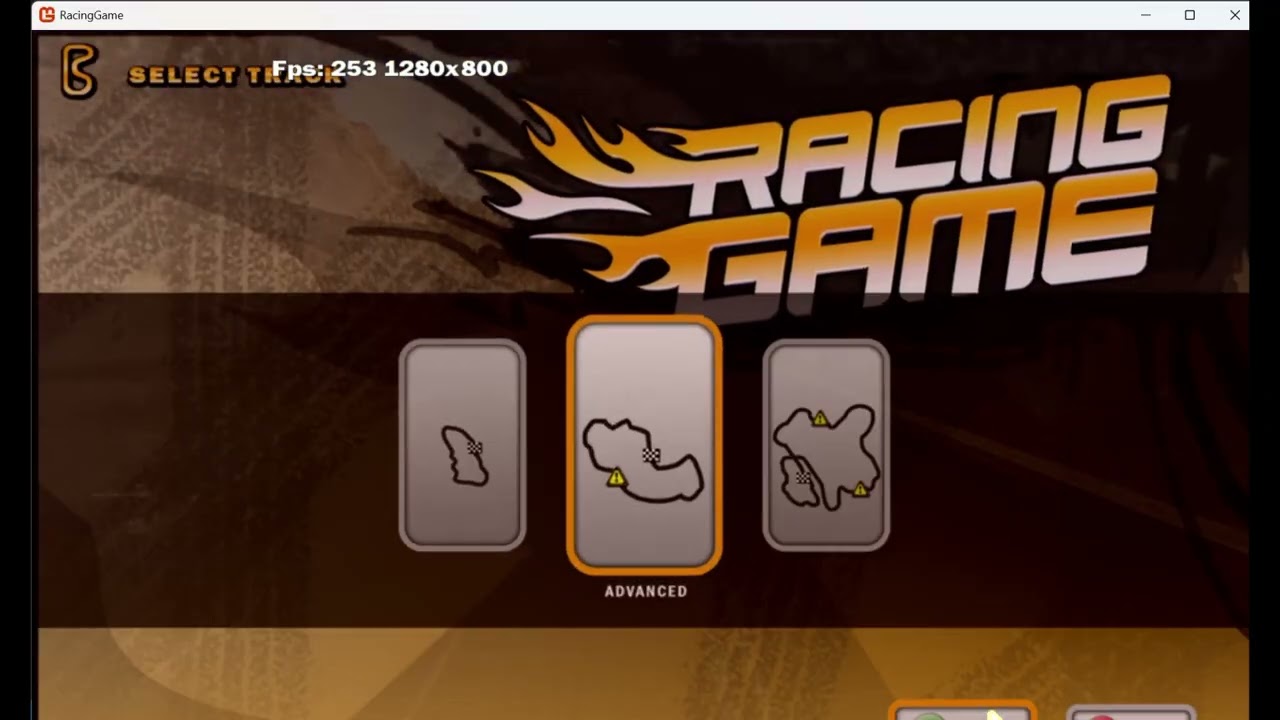
Task: Click the RacingGame app icon in the title bar
Action: pos(46,15)
